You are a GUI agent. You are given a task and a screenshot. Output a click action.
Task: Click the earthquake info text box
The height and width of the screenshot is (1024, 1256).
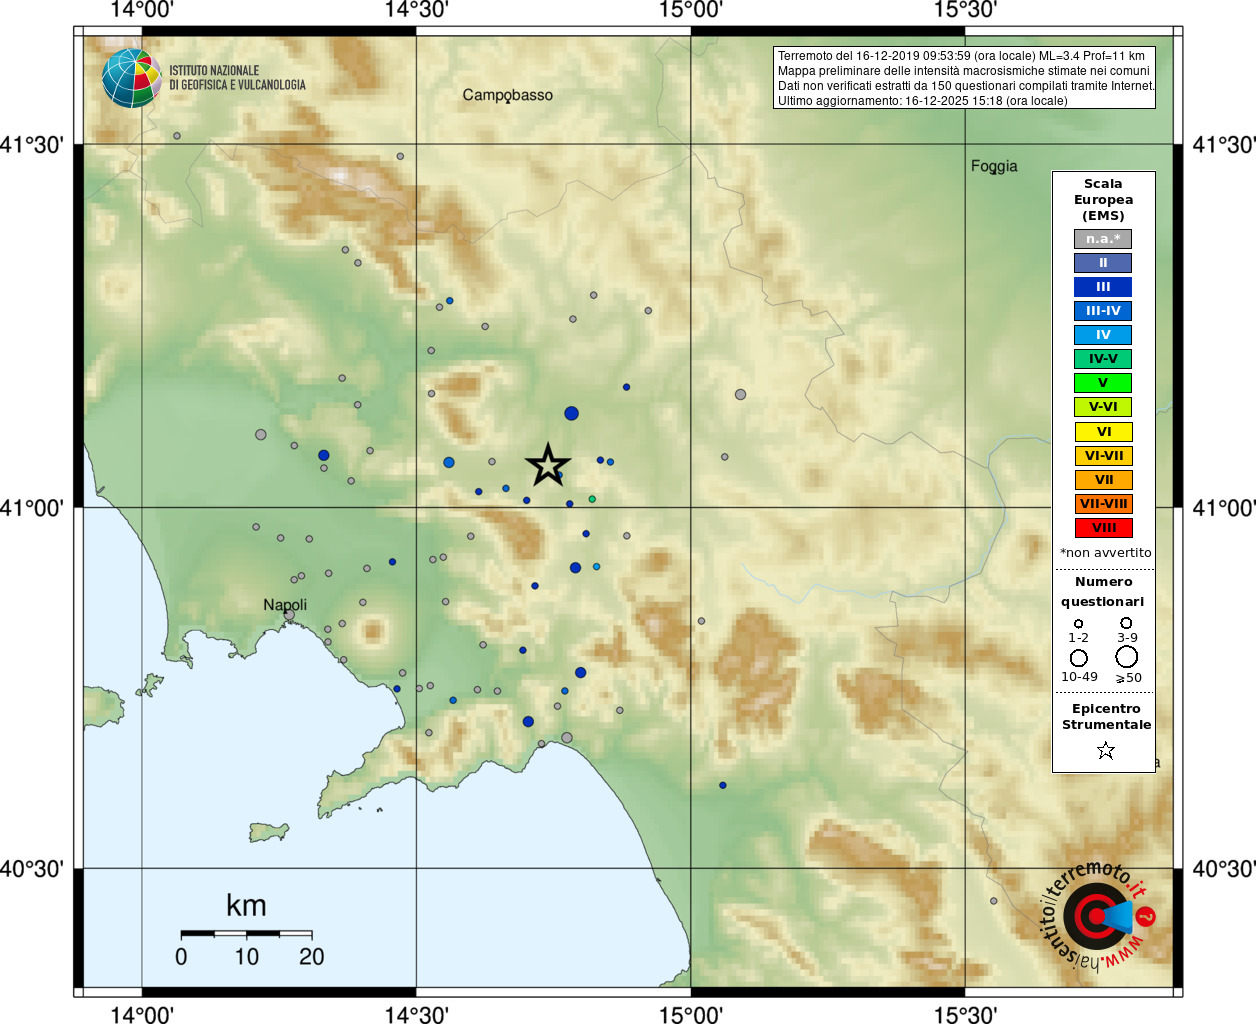pos(965,78)
